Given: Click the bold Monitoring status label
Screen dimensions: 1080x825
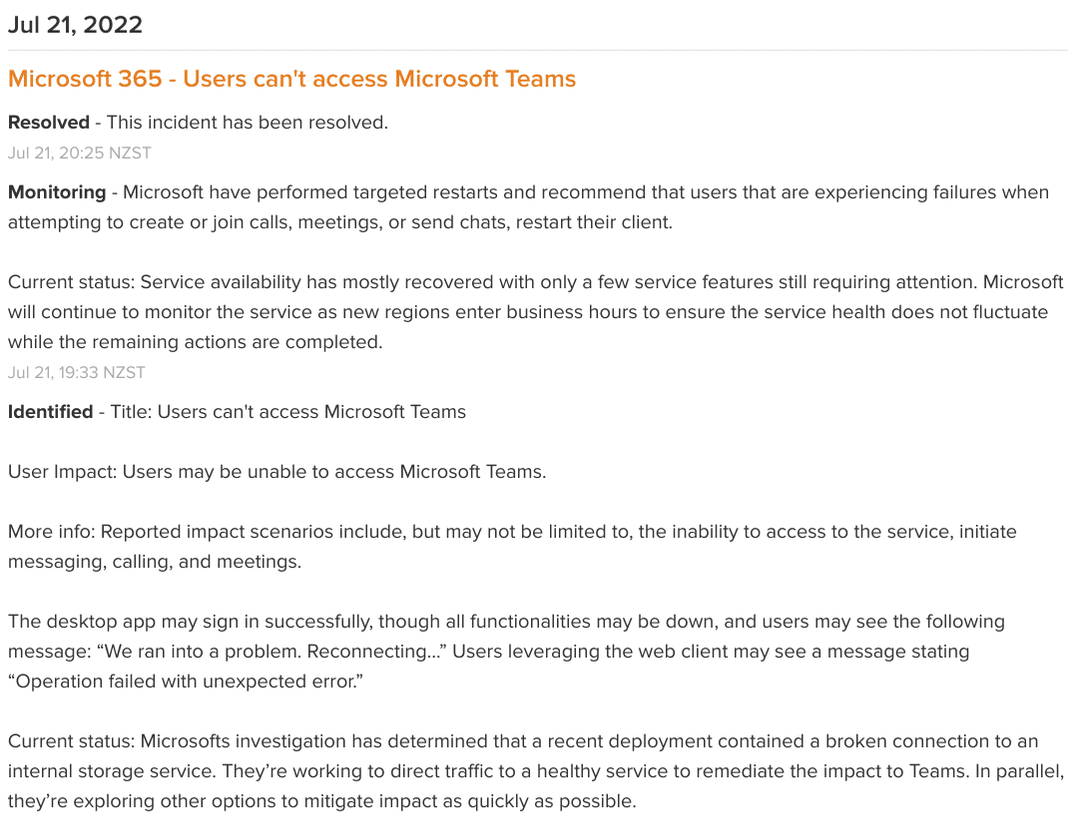Looking at the screenshot, I should coord(57,192).
